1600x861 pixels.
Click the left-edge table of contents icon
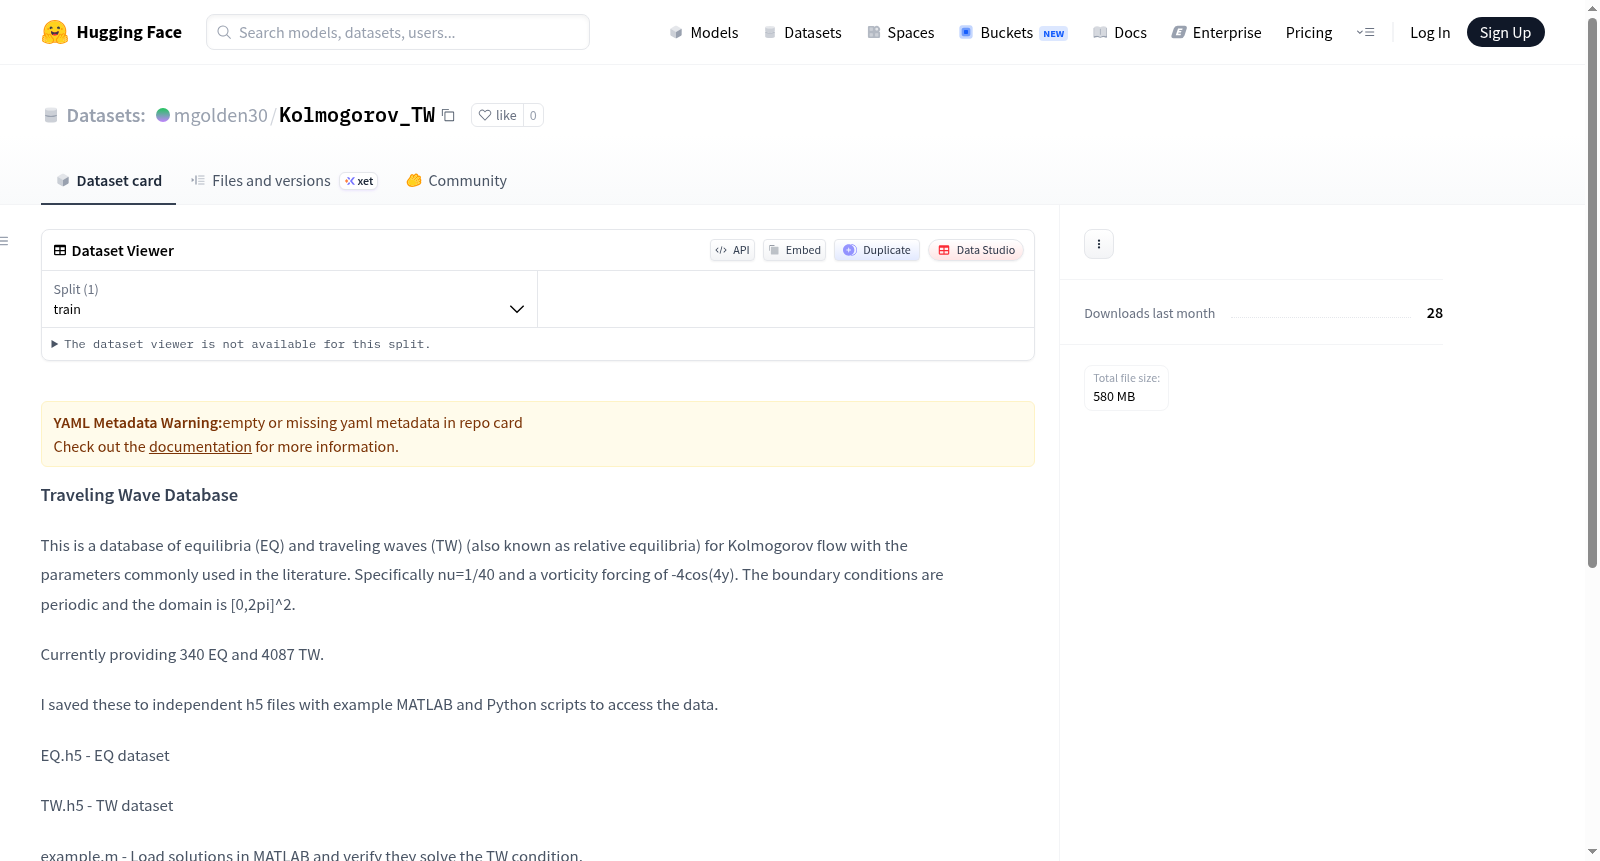[x=5, y=241]
